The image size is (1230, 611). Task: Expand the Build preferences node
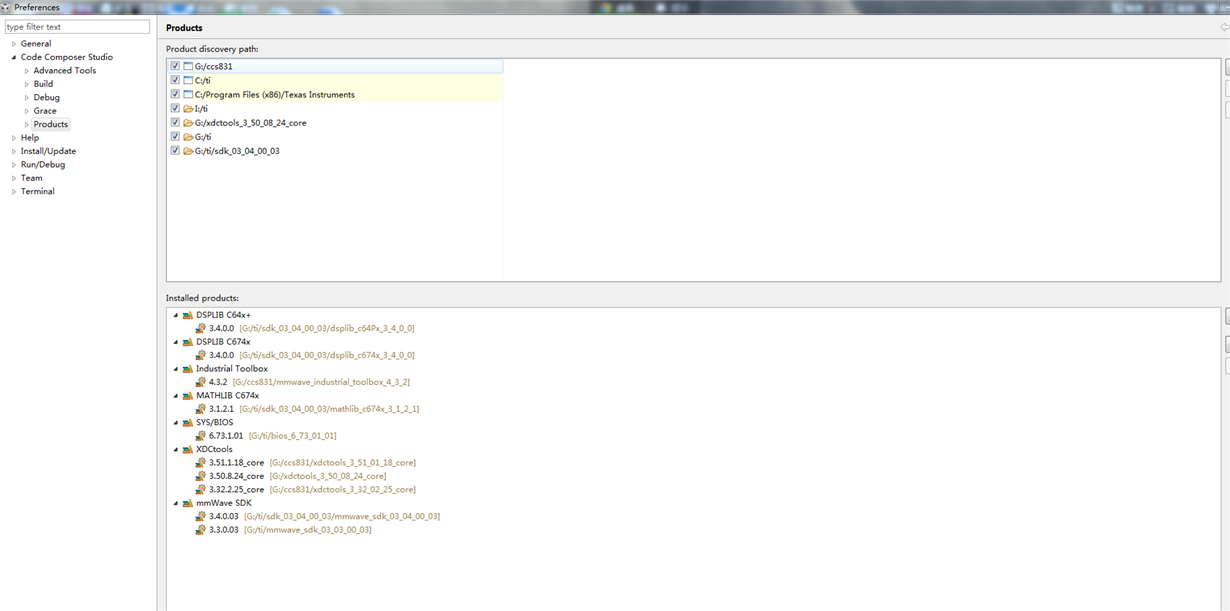click(x=27, y=85)
